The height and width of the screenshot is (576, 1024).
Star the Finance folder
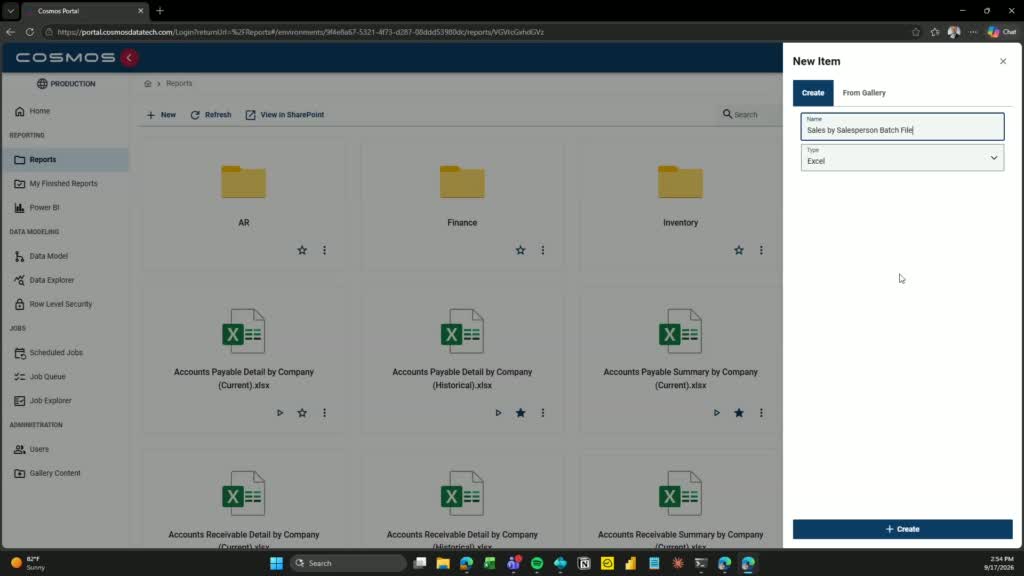pos(520,250)
